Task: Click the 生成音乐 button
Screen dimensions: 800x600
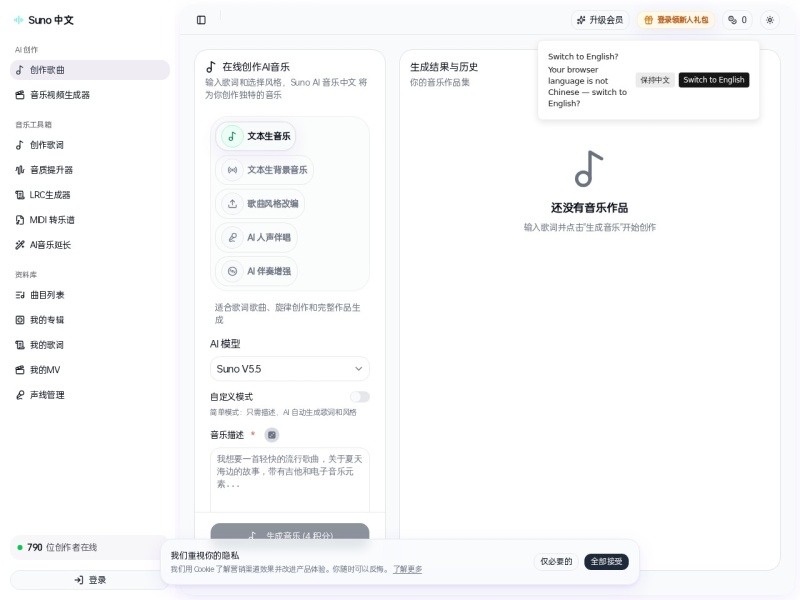Action: click(x=290, y=532)
